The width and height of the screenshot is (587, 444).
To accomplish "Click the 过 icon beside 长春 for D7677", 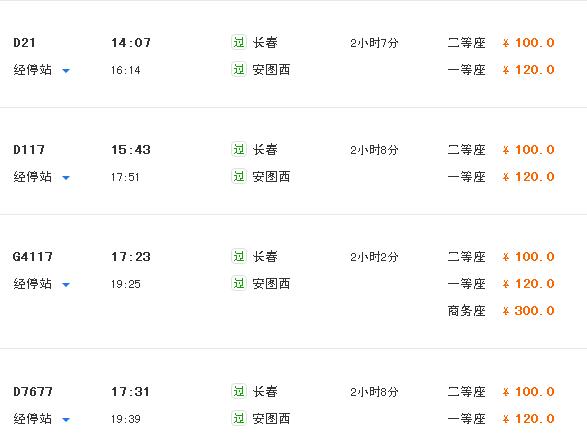I will (x=239, y=391).
